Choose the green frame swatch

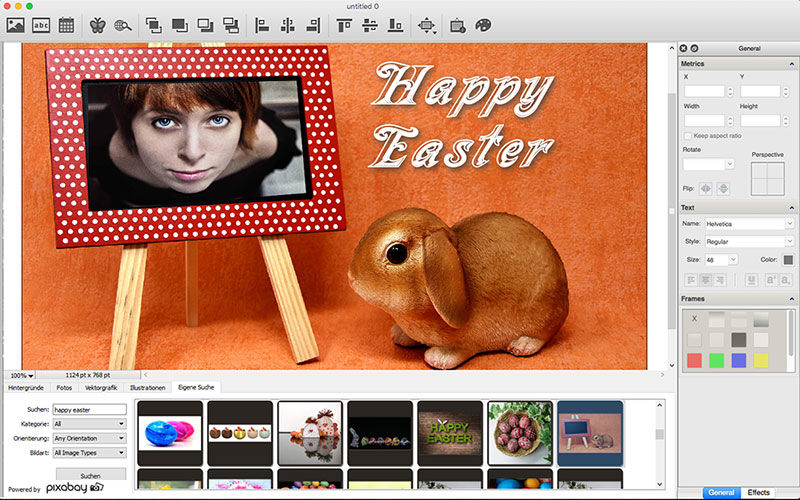[x=717, y=361]
